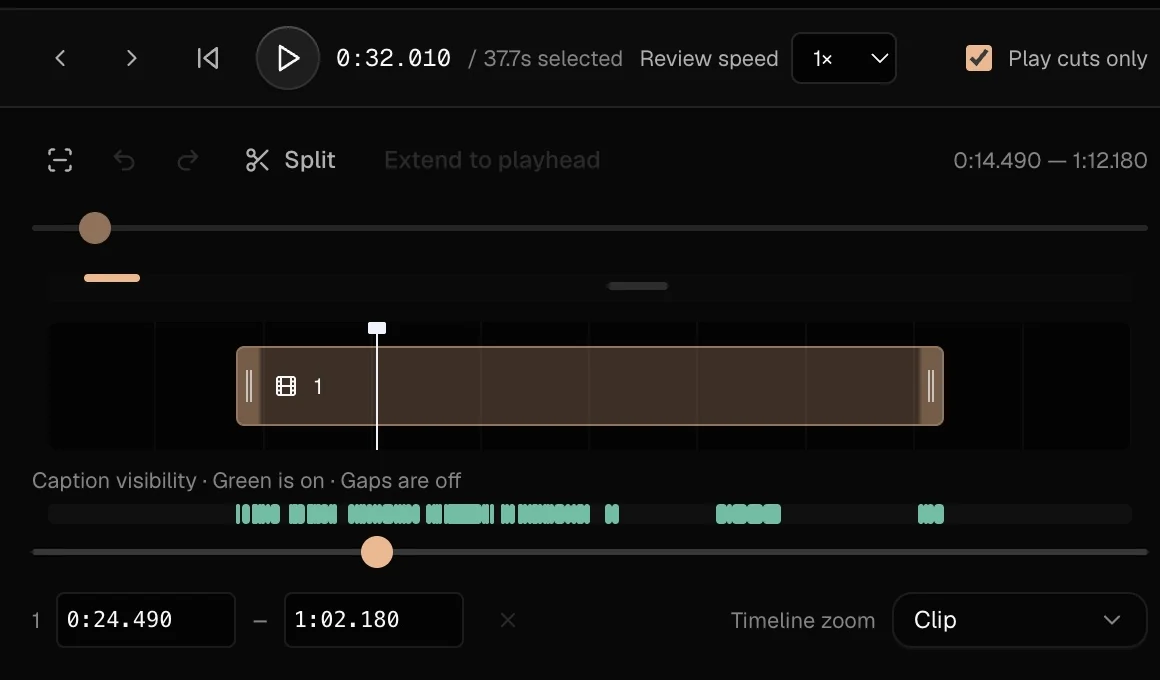Click the end time field 1:02.180

(374, 619)
